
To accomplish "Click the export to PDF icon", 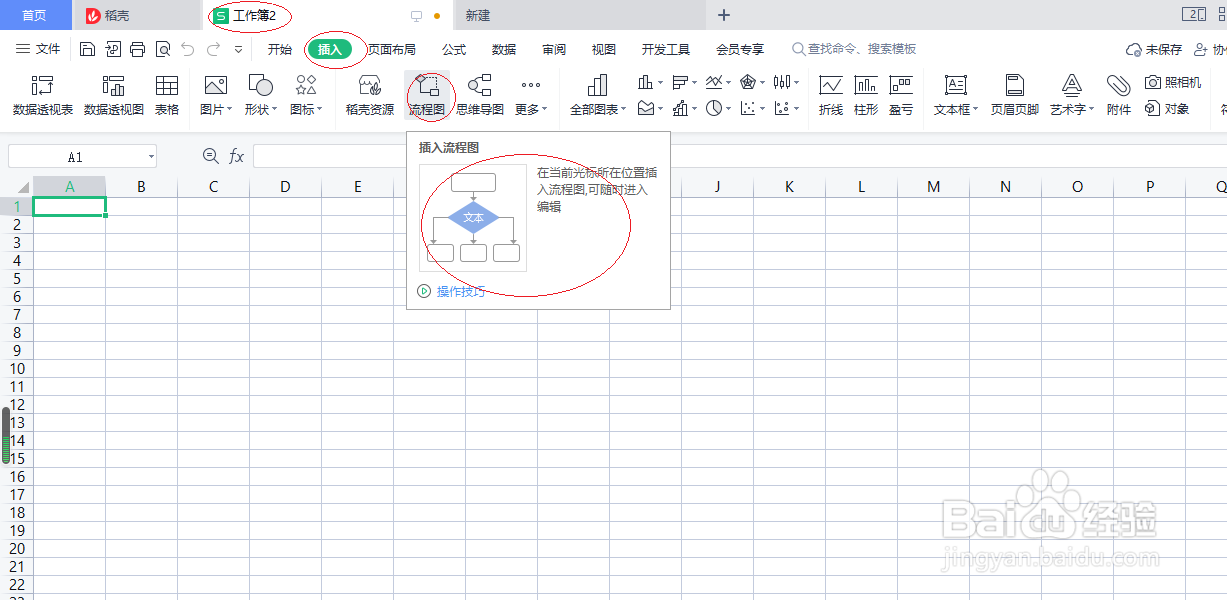I will [x=113, y=49].
